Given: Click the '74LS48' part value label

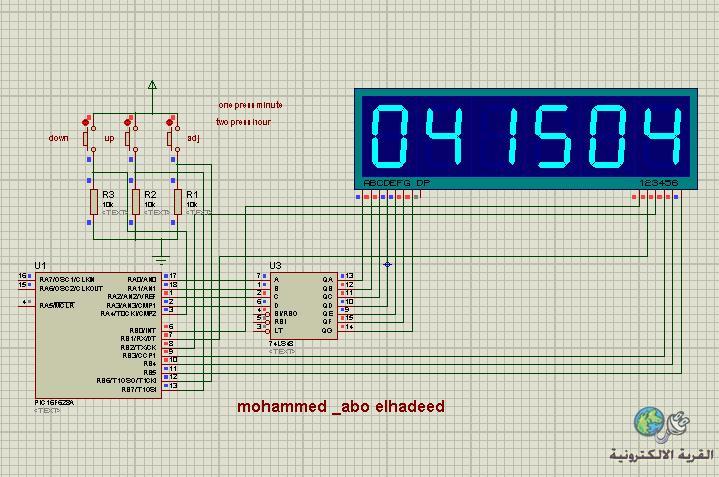Looking at the screenshot, I should point(281,344).
